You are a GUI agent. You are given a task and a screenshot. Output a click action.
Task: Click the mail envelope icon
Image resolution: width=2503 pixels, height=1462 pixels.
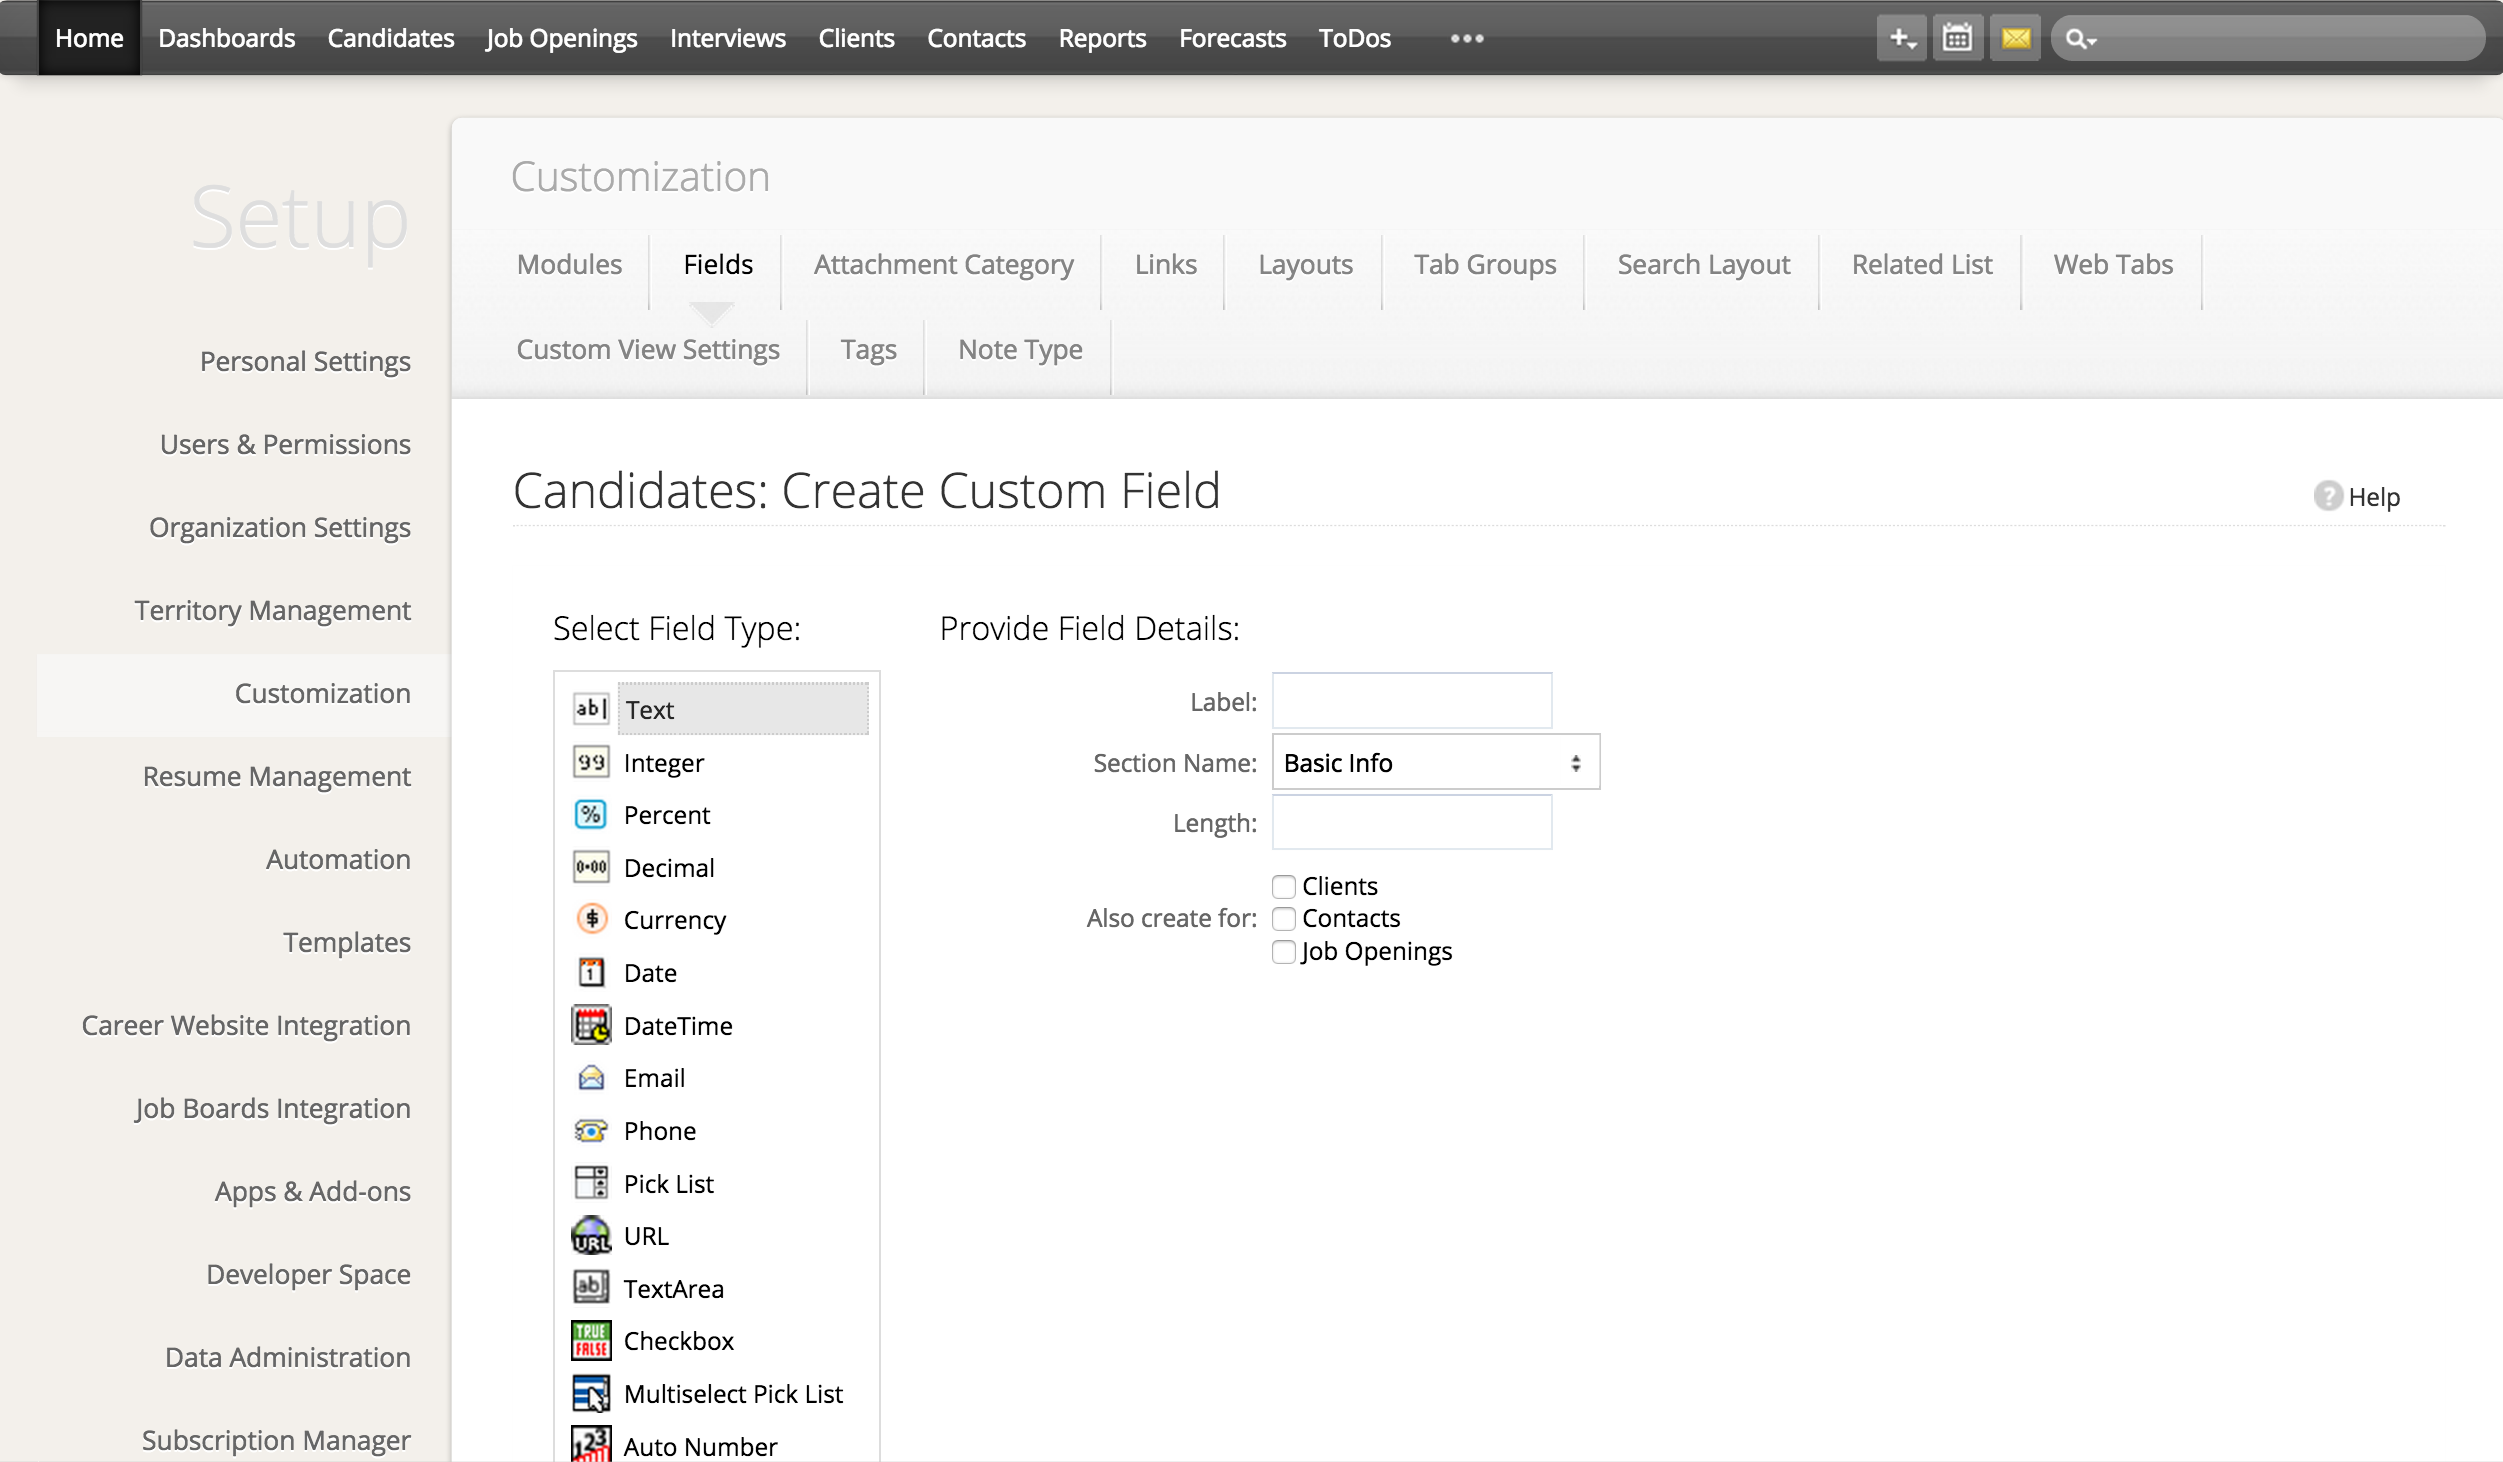[2016, 37]
